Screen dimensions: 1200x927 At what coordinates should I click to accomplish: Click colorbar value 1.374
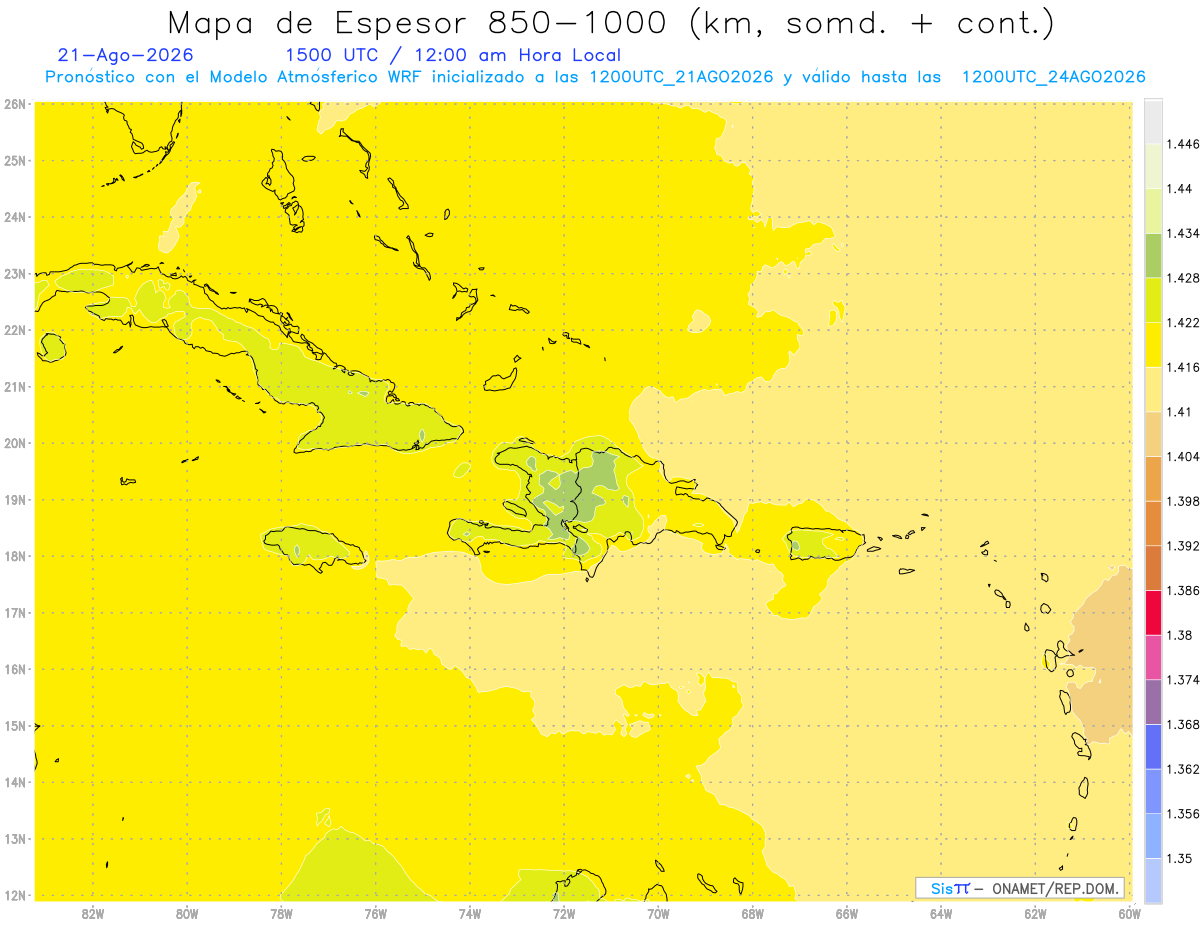pos(1183,680)
